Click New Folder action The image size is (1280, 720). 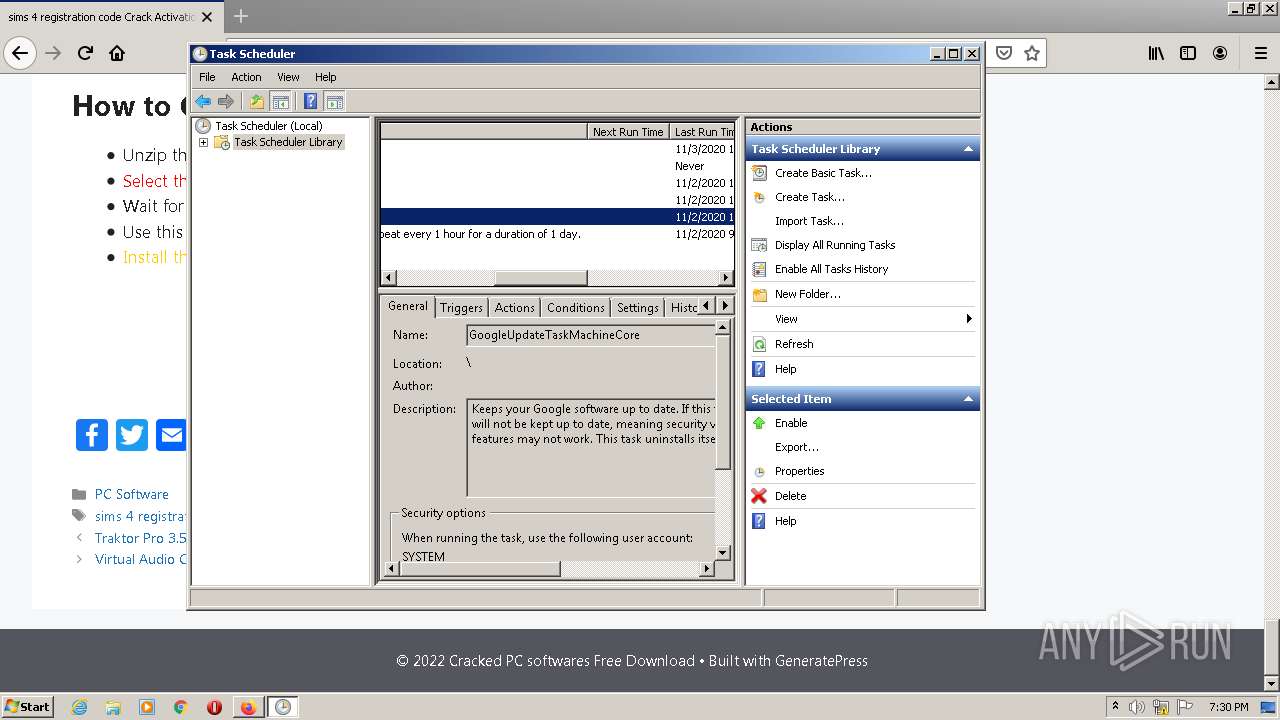[808, 294]
